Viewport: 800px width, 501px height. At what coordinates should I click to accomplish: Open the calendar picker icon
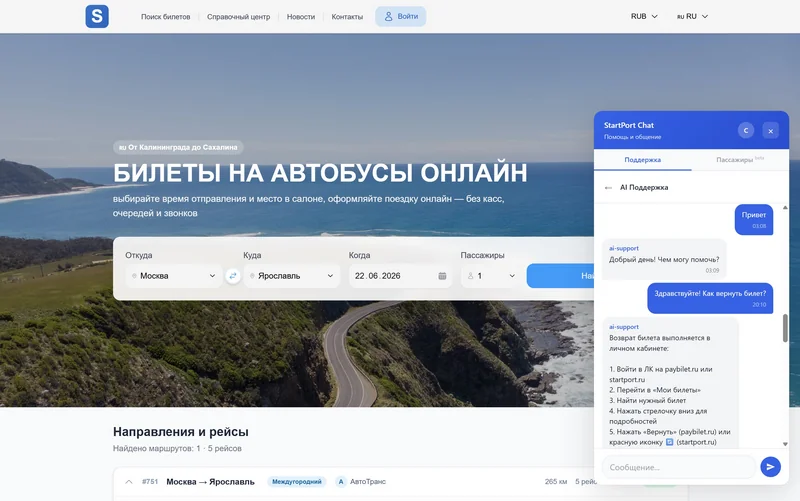tap(442, 276)
